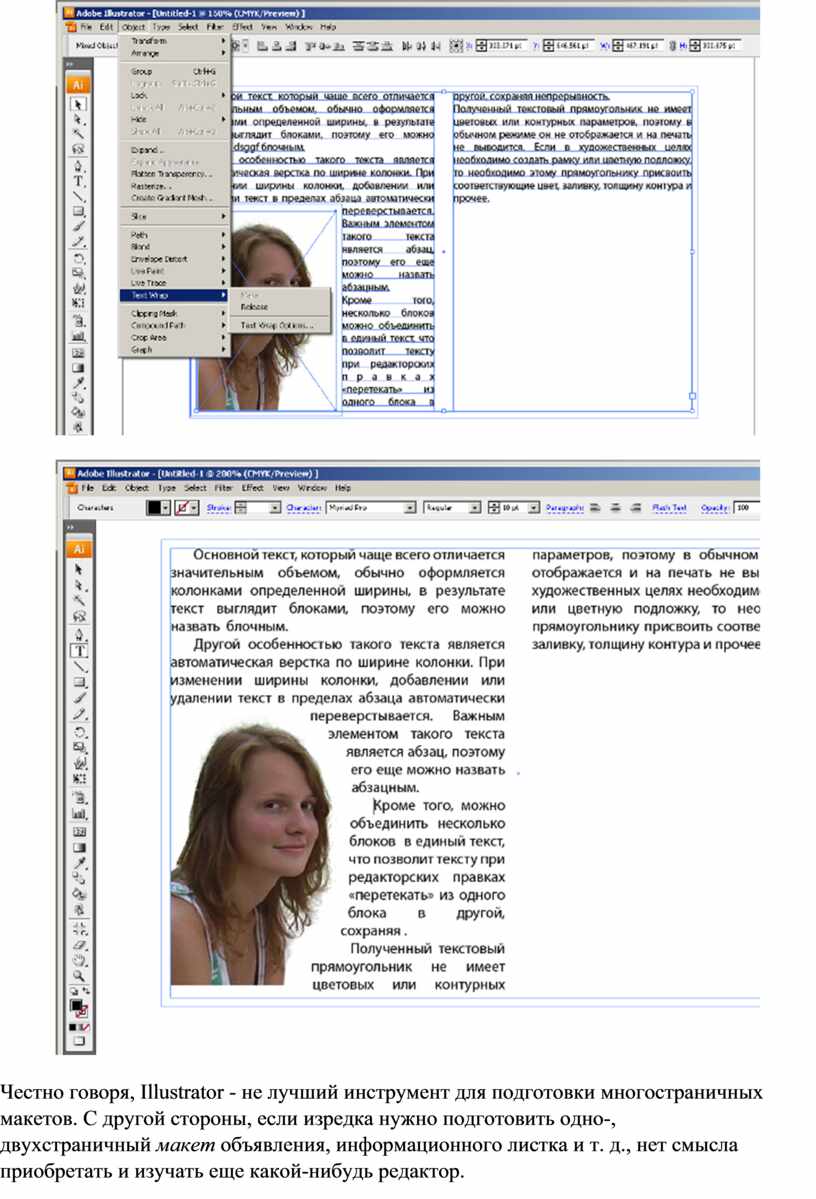Open the Object menu in the 150% window
This screenshot has width=816, height=1199.
click(134, 27)
